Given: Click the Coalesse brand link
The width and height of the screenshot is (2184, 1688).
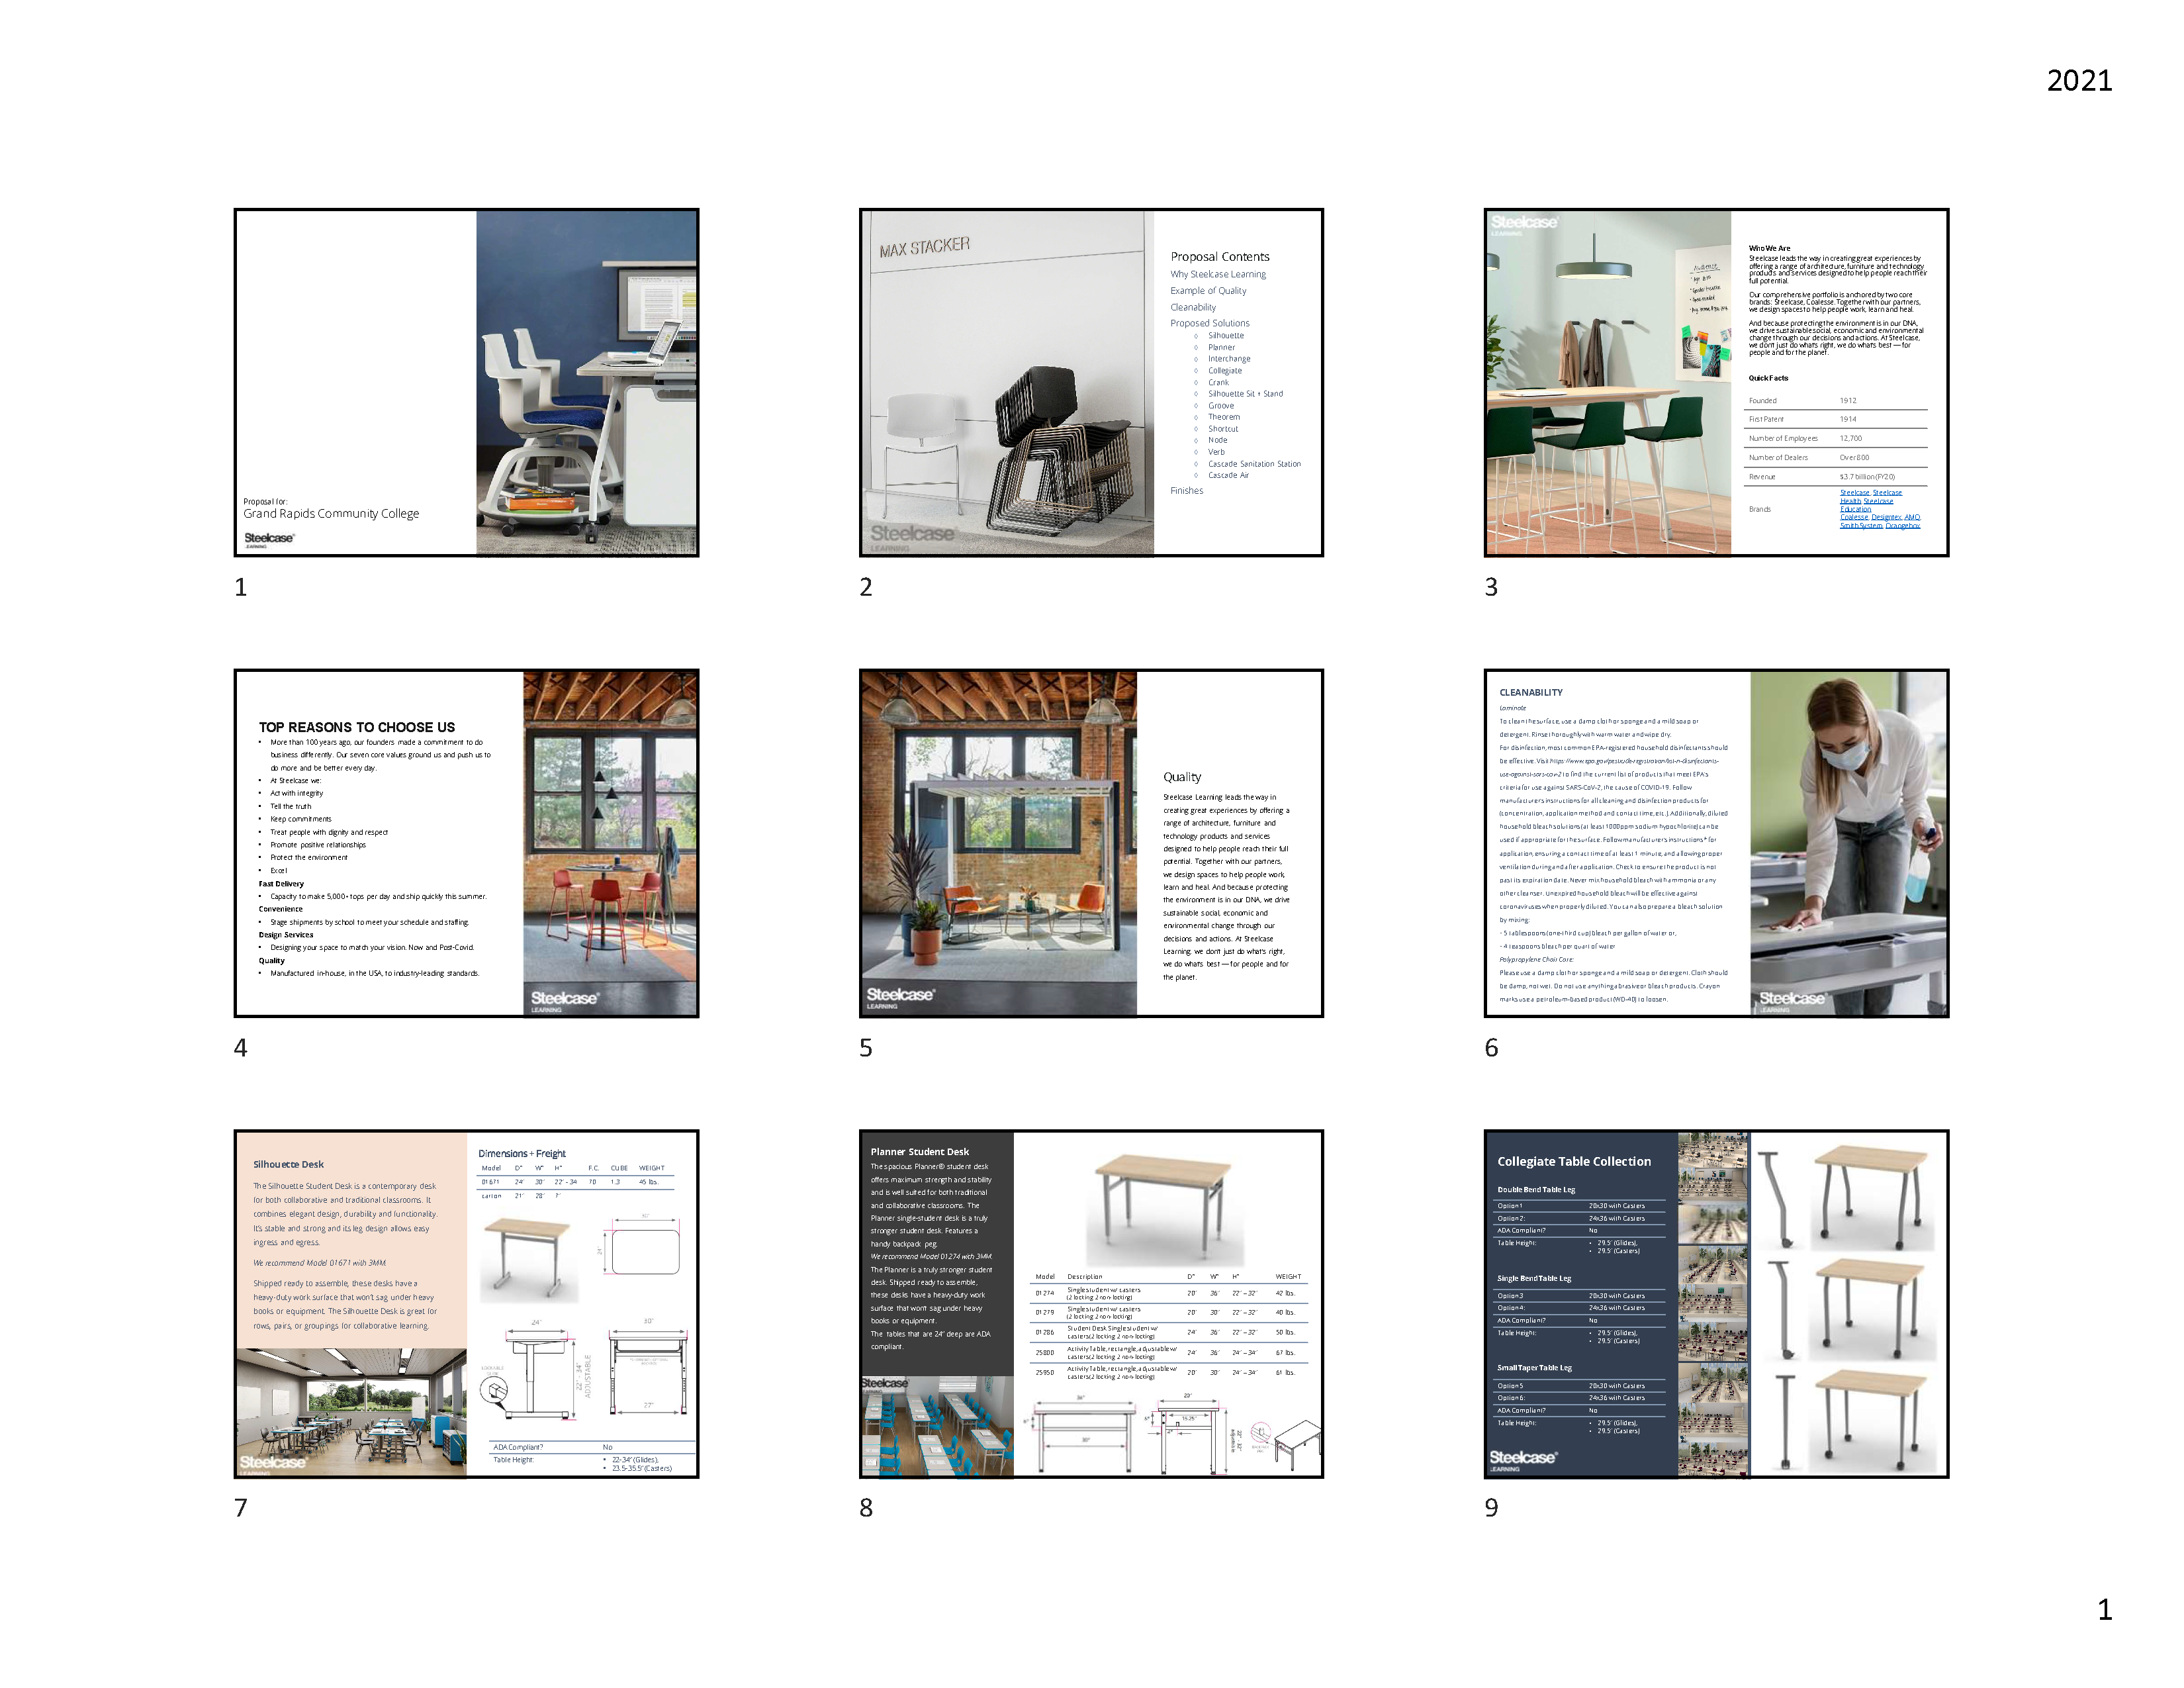Looking at the screenshot, I should pos(1854,517).
